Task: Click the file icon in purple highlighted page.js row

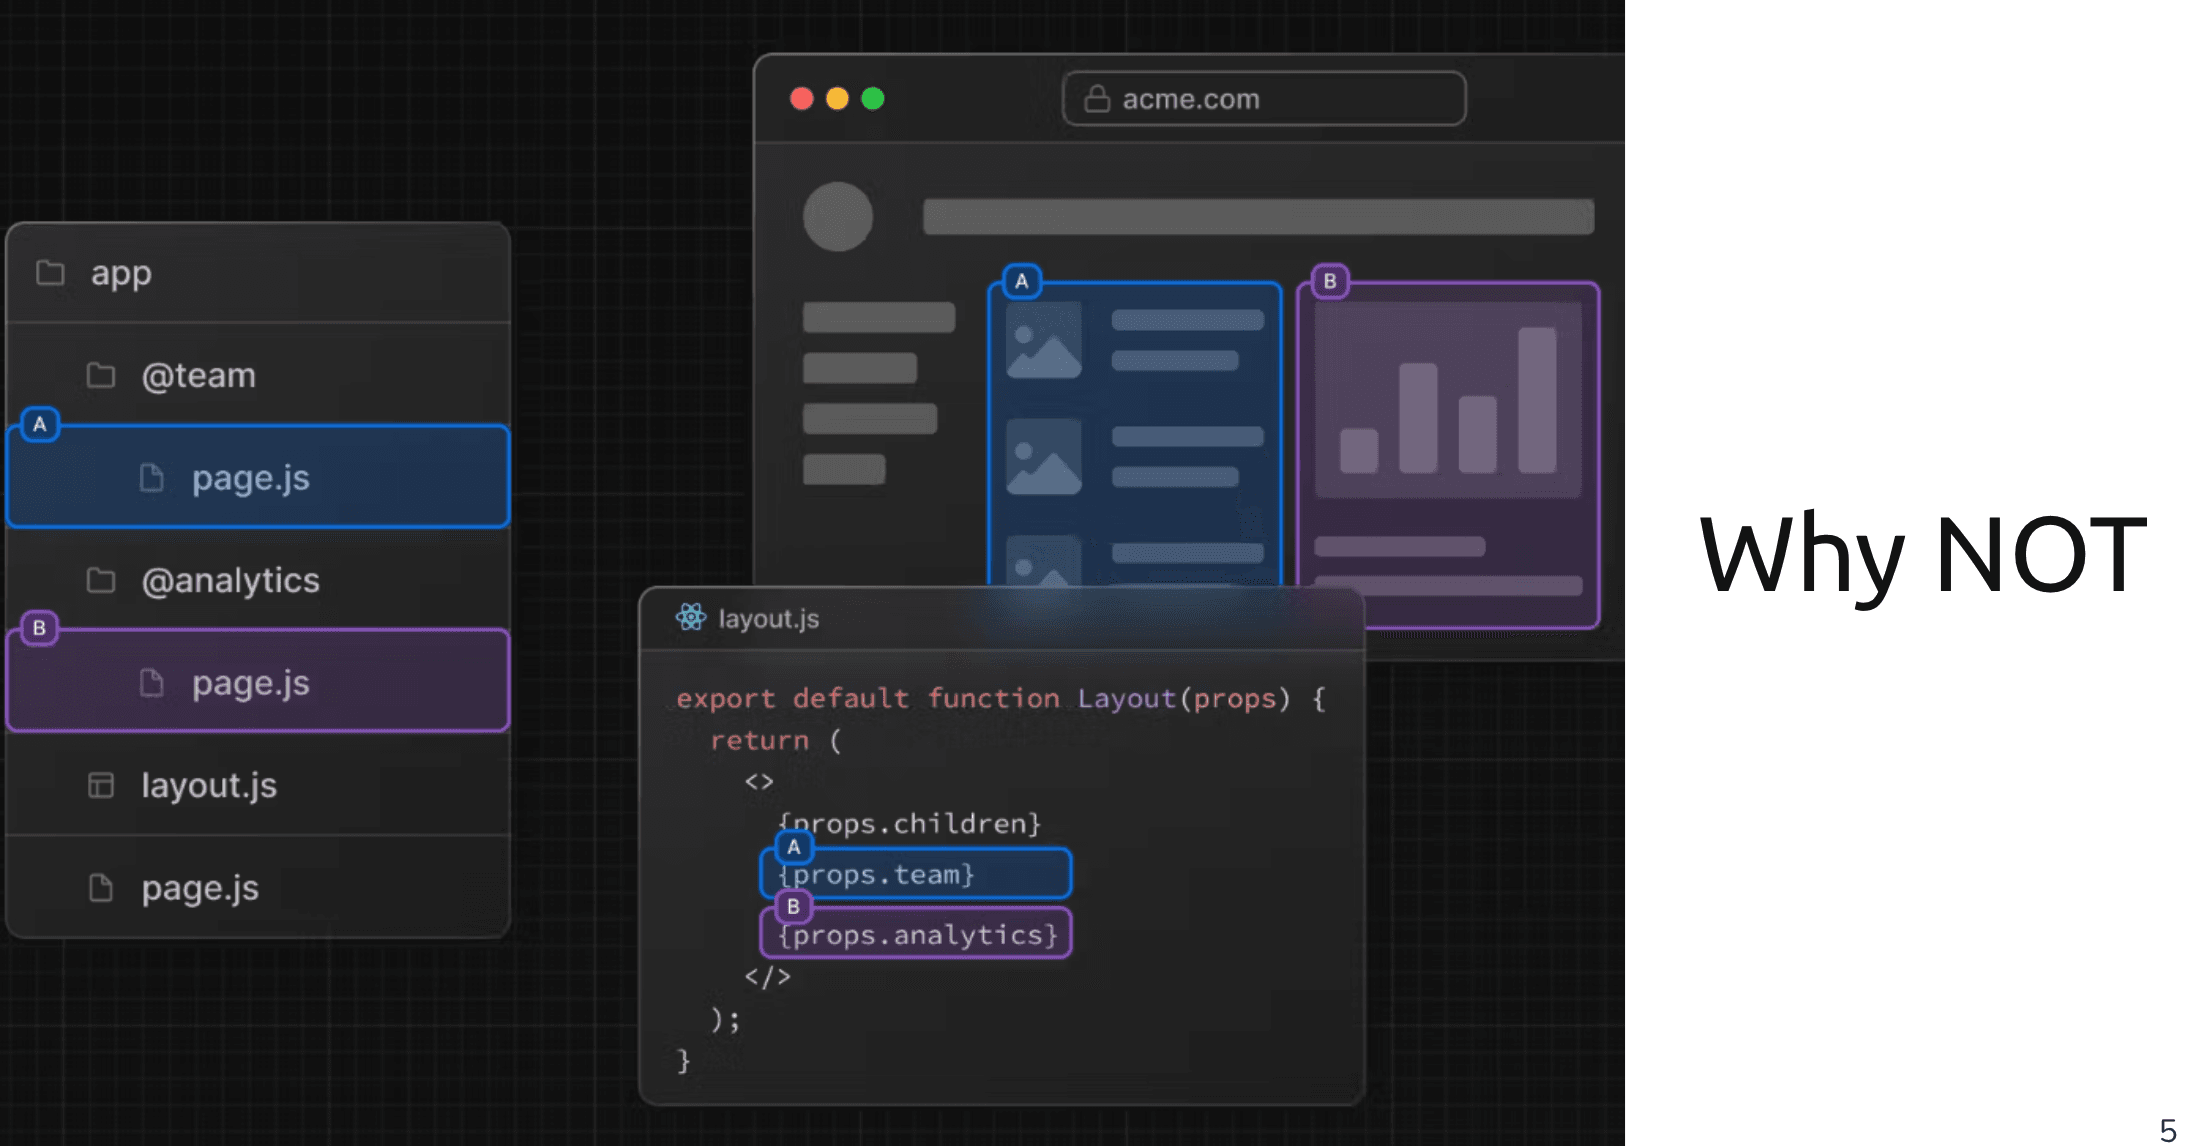Action: [151, 683]
